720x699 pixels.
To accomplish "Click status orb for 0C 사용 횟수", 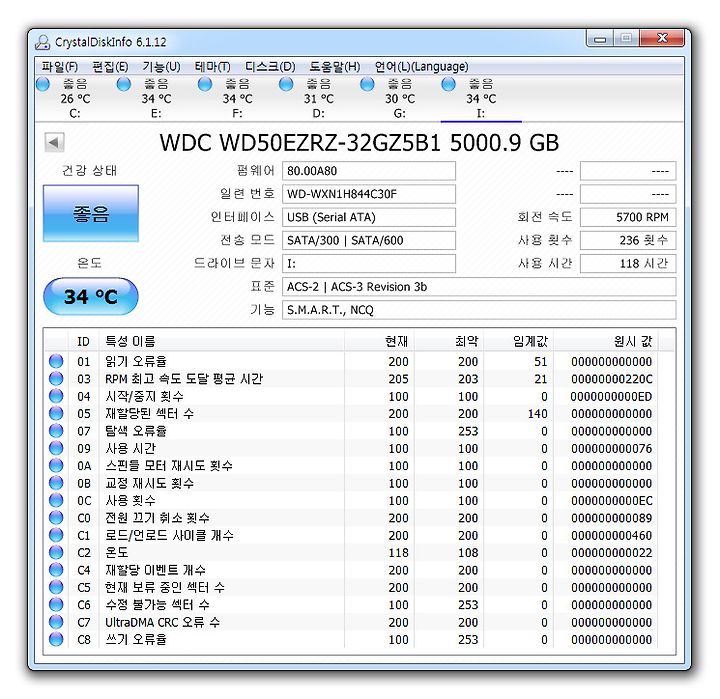I will click(x=56, y=500).
